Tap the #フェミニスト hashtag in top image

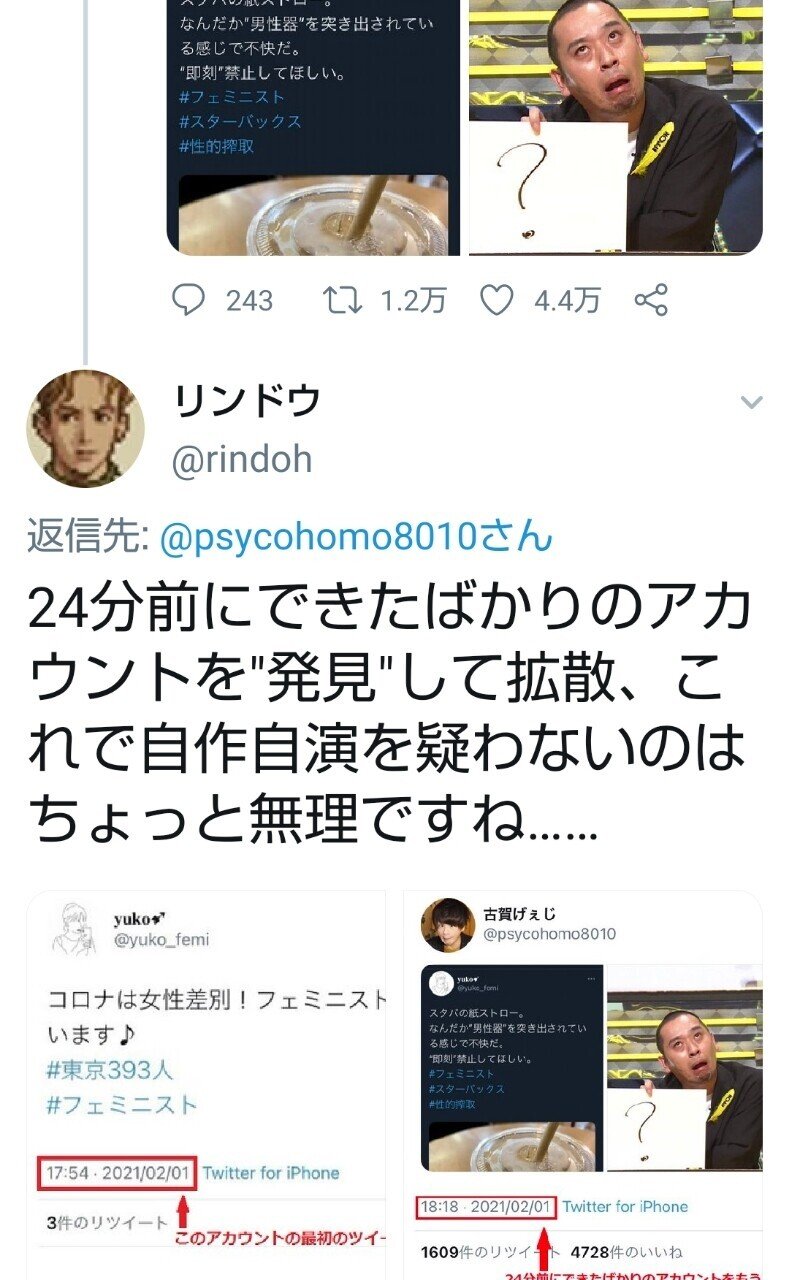tap(232, 97)
